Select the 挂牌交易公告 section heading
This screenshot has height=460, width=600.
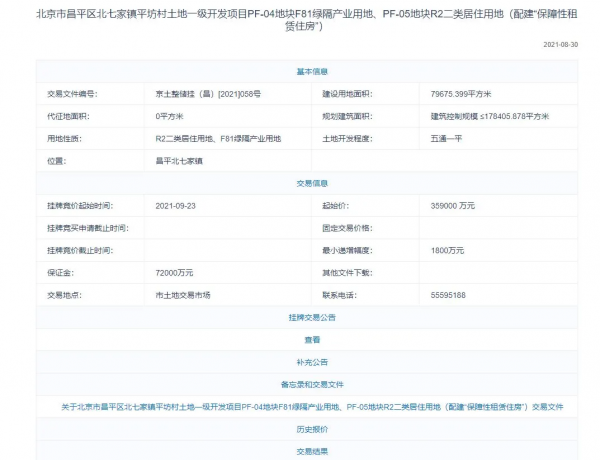coord(312,318)
